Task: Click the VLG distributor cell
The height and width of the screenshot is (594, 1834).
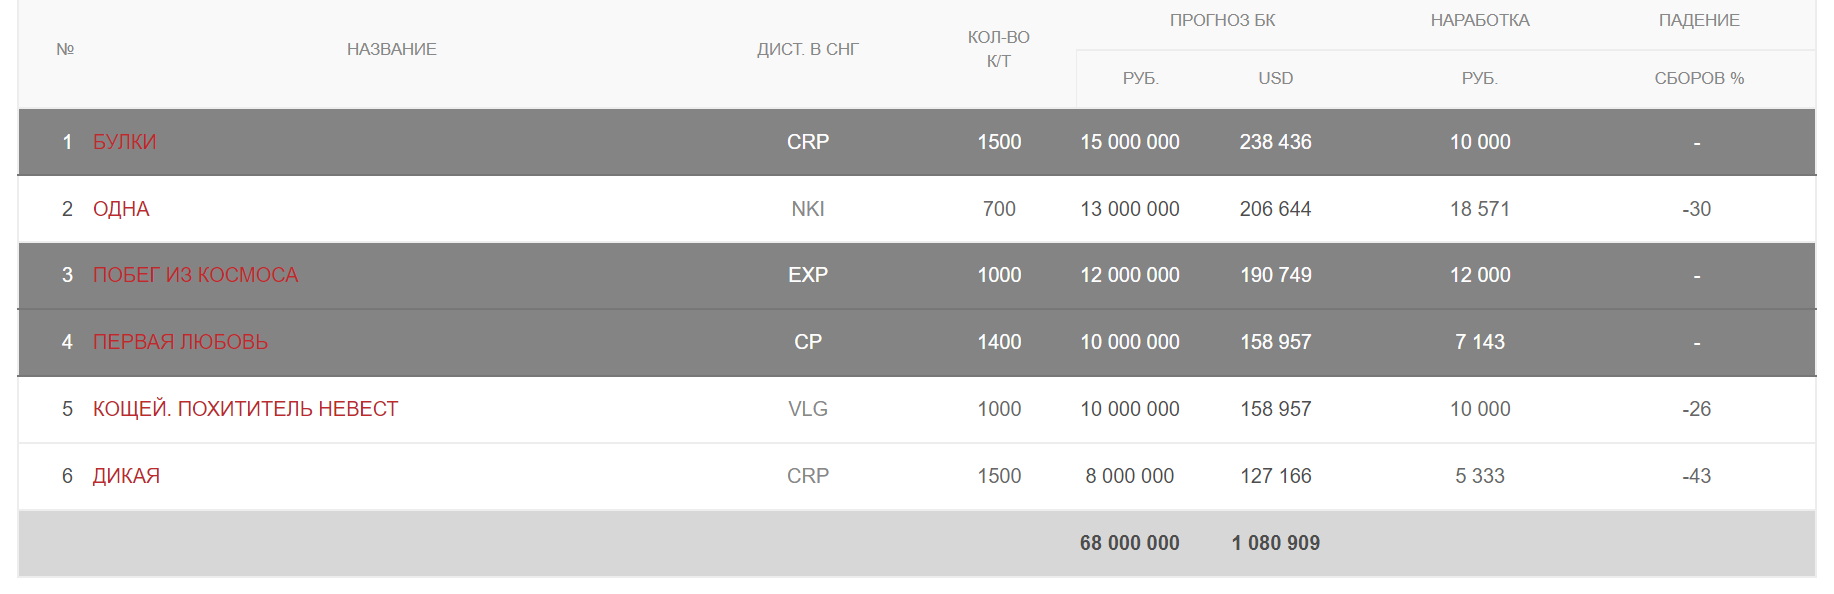Action: [x=807, y=409]
